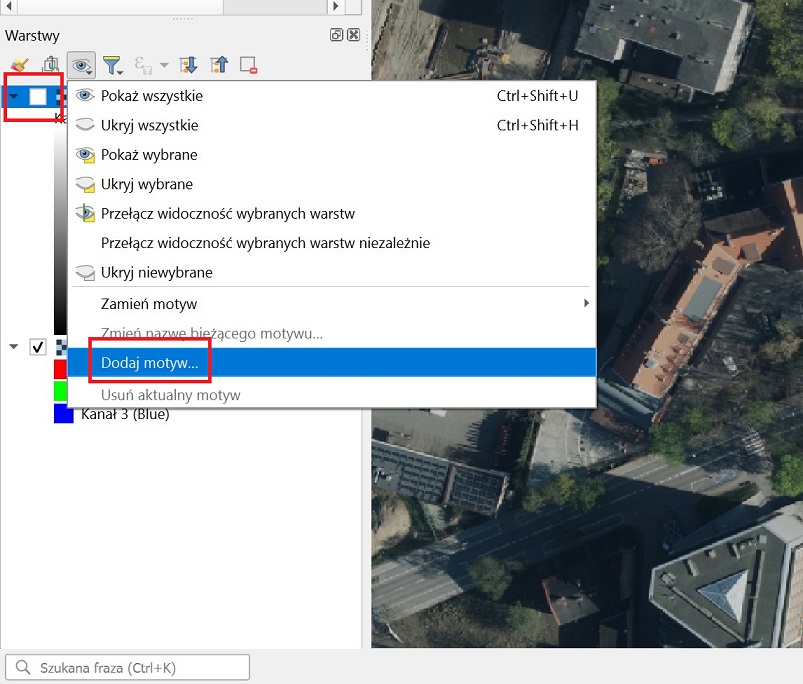Click the add group icon in Warstwy toolbar
The height and width of the screenshot is (684, 803).
pyautogui.click(x=51, y=65)
